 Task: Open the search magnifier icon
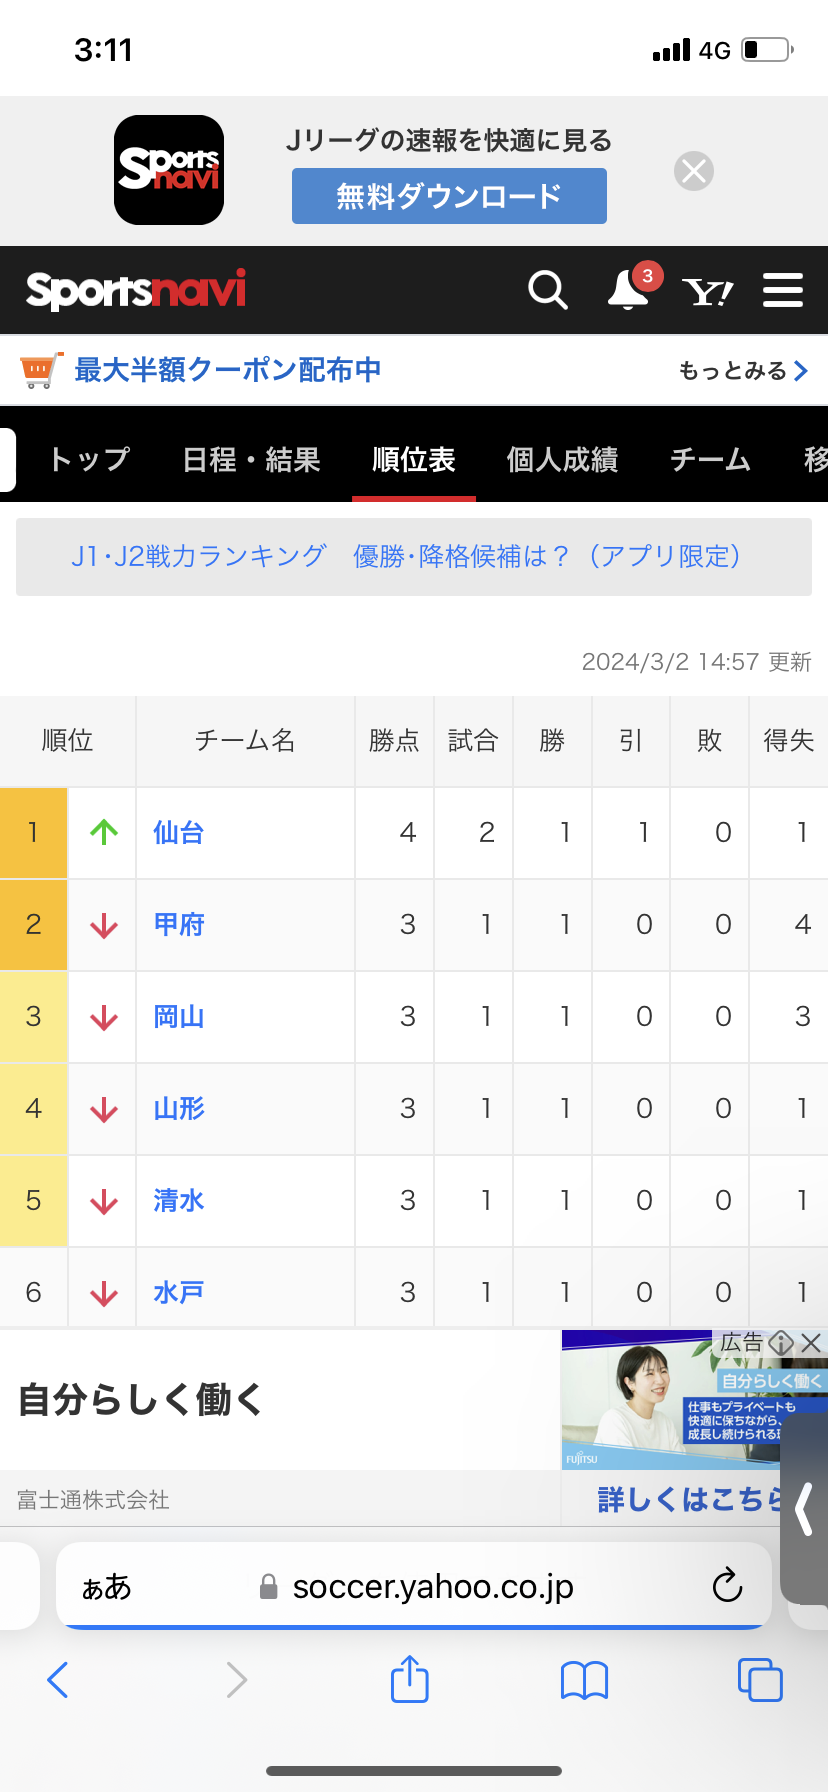[547, 291]
